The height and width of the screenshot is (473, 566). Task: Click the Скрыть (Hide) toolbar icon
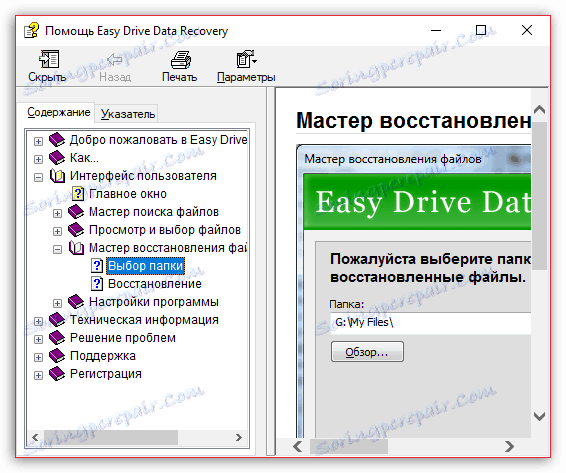coord(49,59)
